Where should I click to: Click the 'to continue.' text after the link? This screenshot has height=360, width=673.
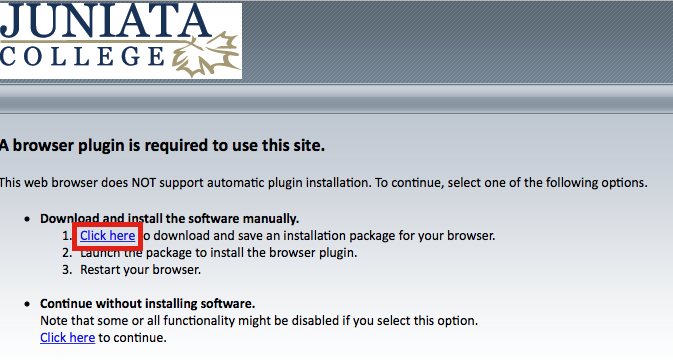pyautogui.click(x=132, y=338)
